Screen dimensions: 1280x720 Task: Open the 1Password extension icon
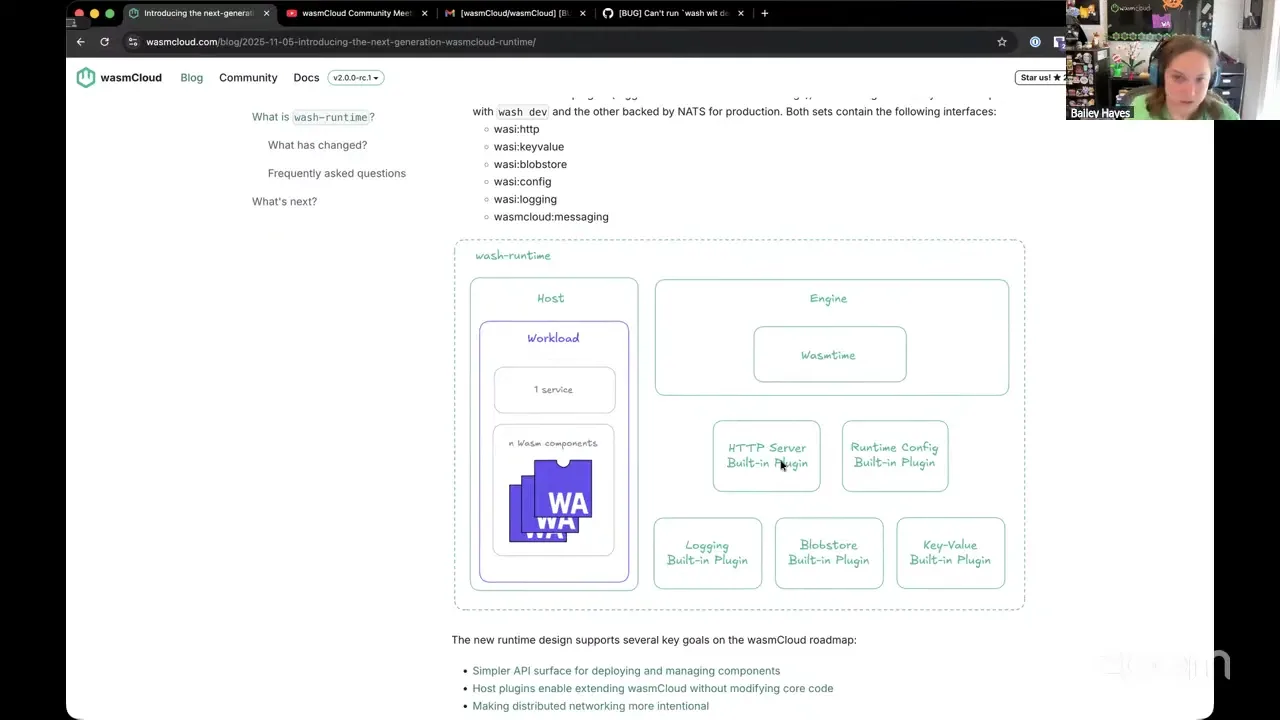1035,42
